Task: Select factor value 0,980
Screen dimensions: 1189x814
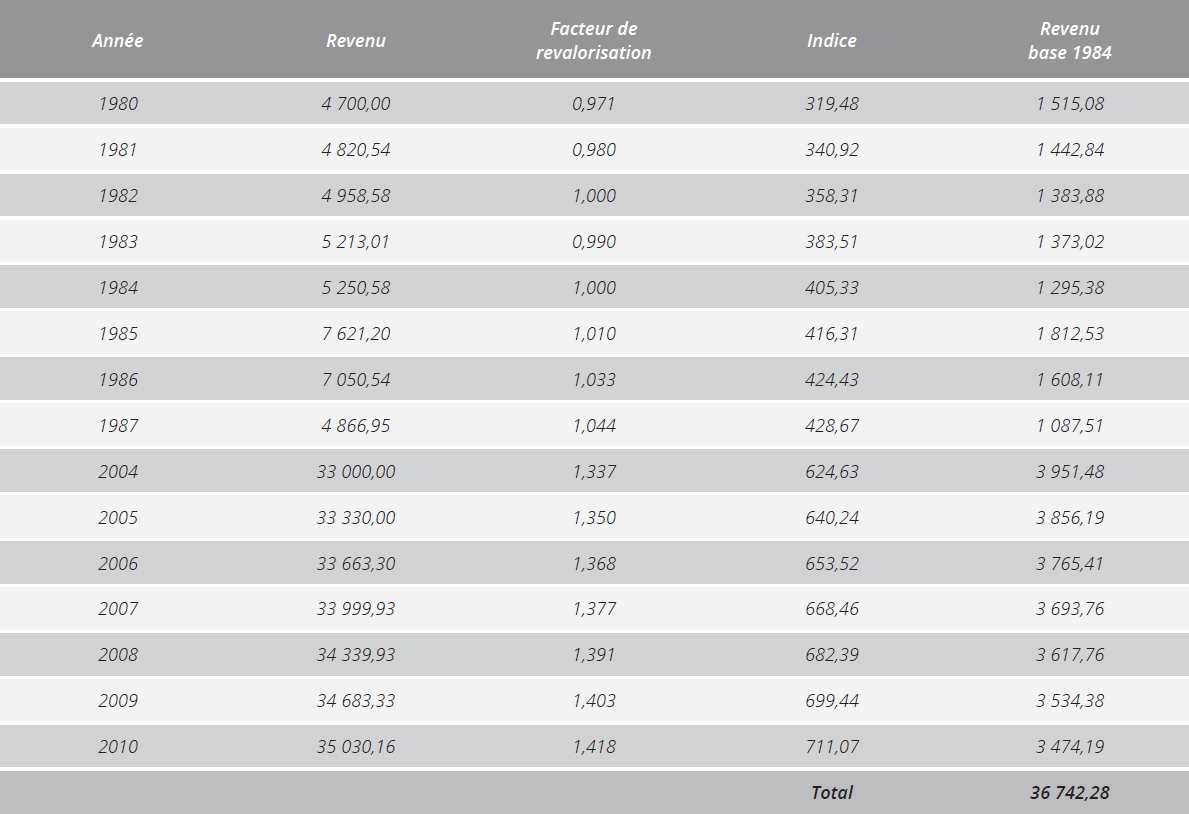Action: click(x=594, y=149)
